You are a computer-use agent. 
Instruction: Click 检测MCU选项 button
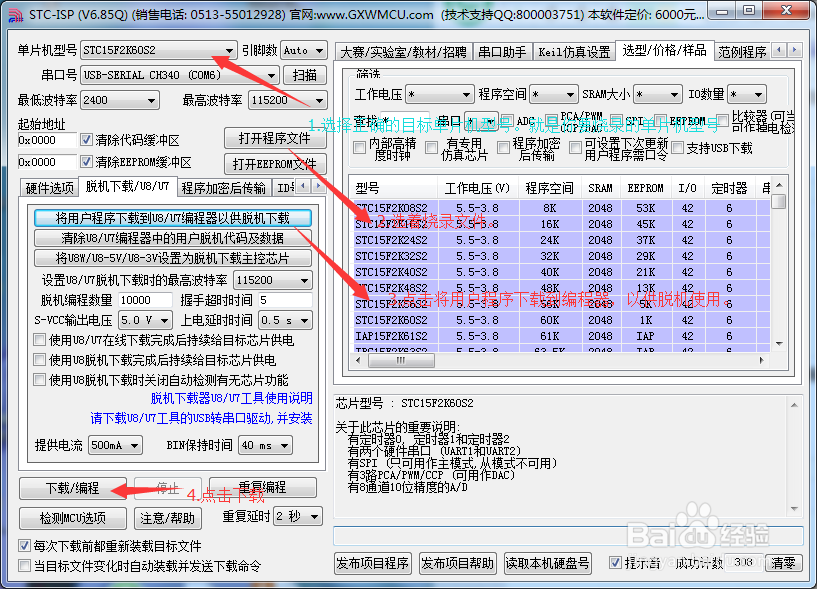click(72, 518)
